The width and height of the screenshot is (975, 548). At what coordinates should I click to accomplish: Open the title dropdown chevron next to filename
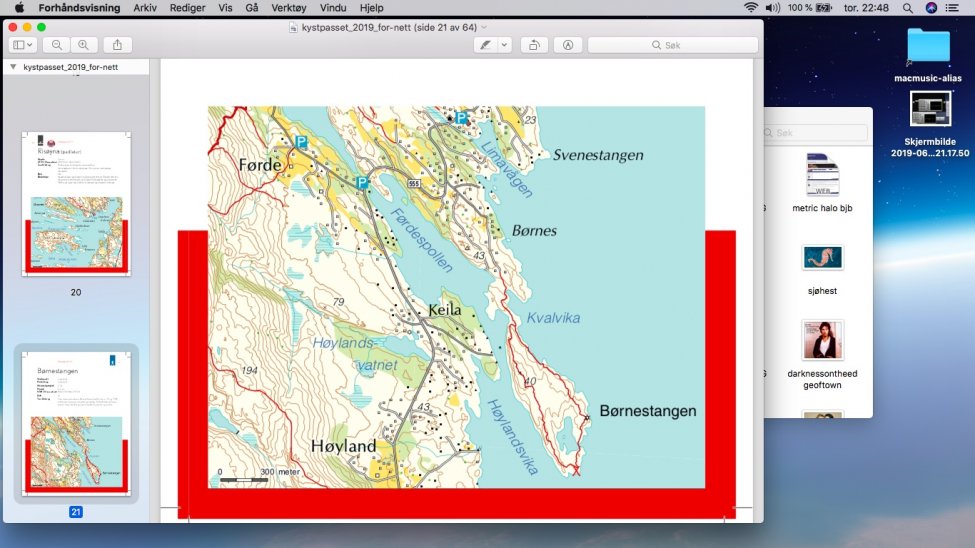tap(484, 27)
